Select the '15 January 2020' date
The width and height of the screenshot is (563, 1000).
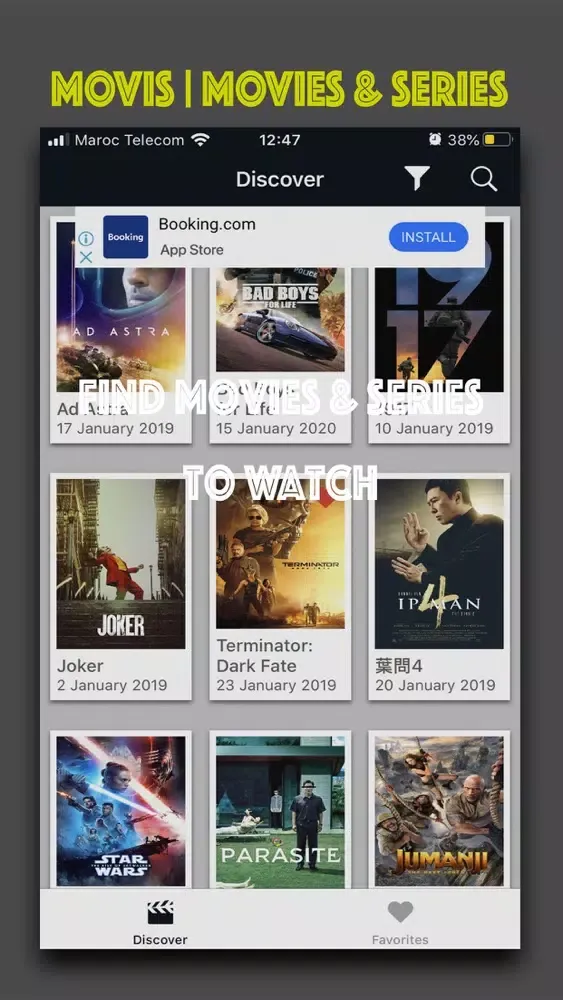276,428
